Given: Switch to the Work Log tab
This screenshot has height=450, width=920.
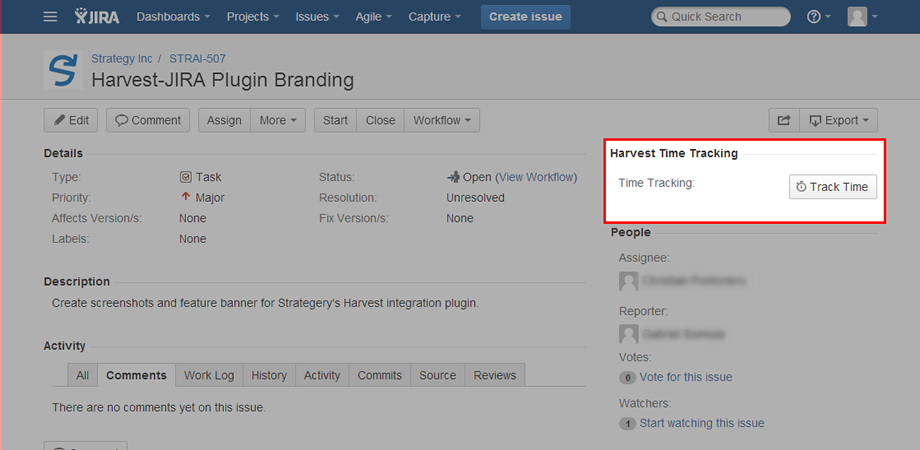Looking at the screenshot, I should [x=209, y=375].
